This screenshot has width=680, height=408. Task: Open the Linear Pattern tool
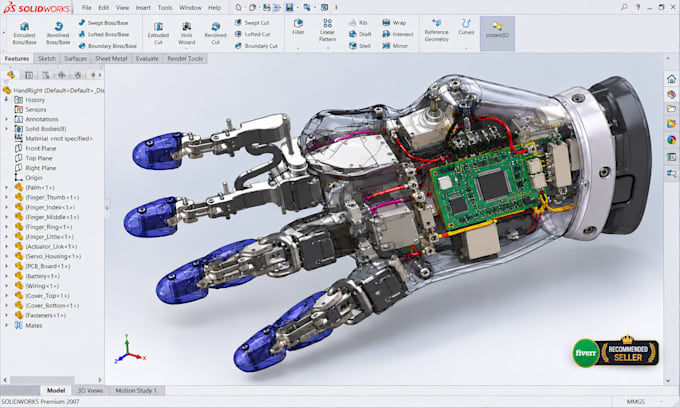pos(327,30)
